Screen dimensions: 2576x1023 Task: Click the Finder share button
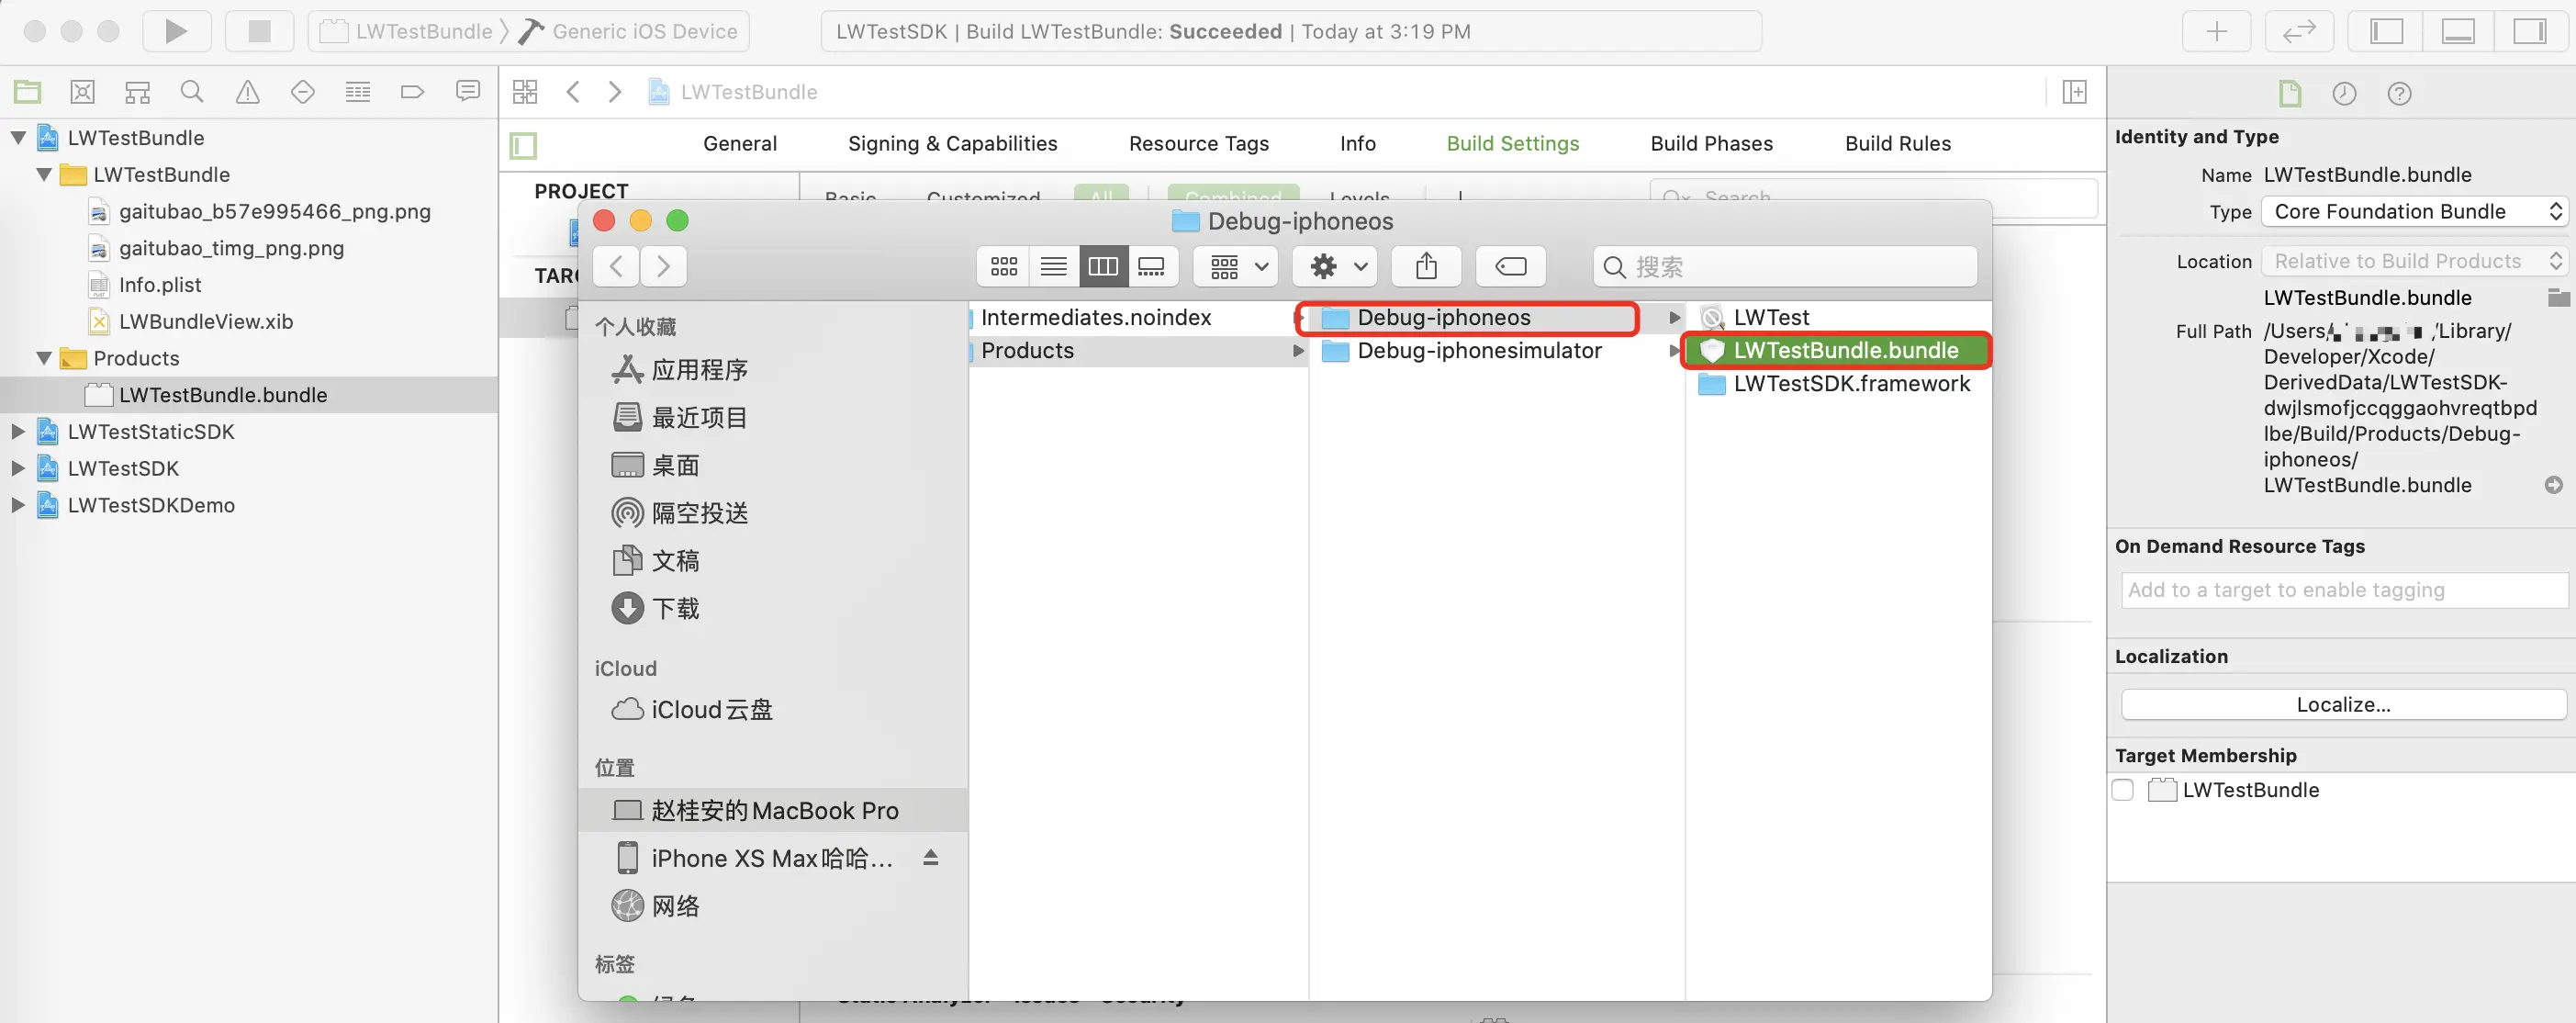click(1426, 266)
